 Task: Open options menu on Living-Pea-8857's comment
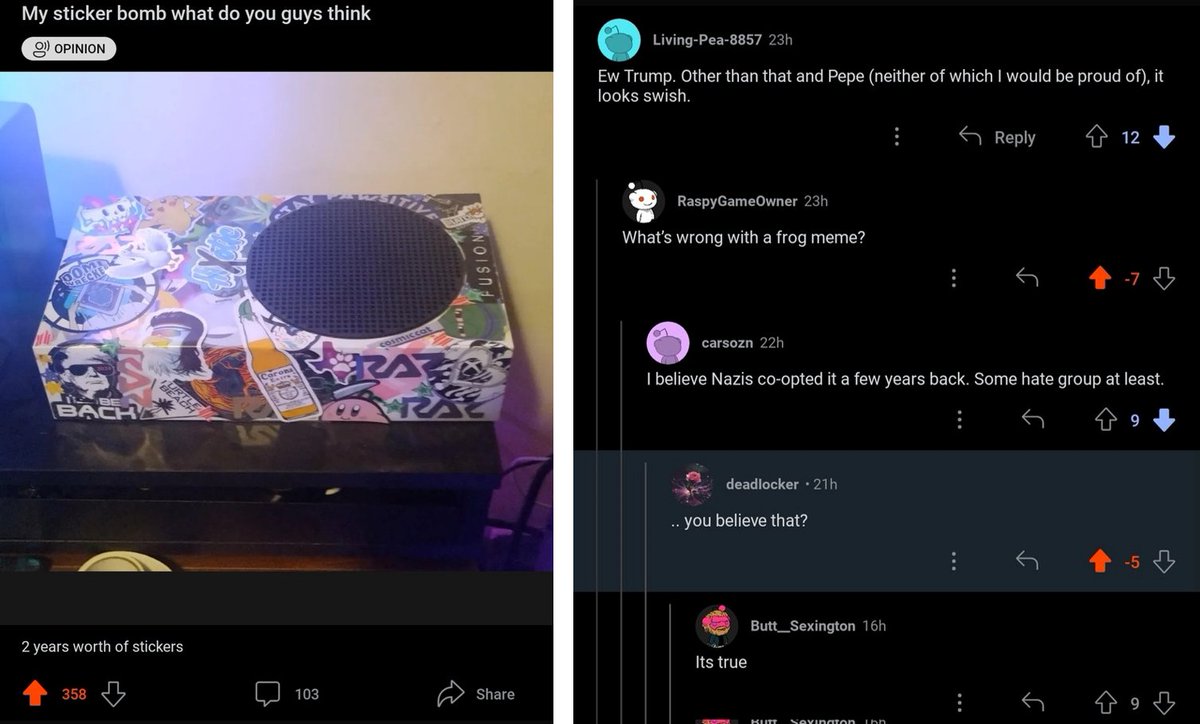click(x=896, y=137)
